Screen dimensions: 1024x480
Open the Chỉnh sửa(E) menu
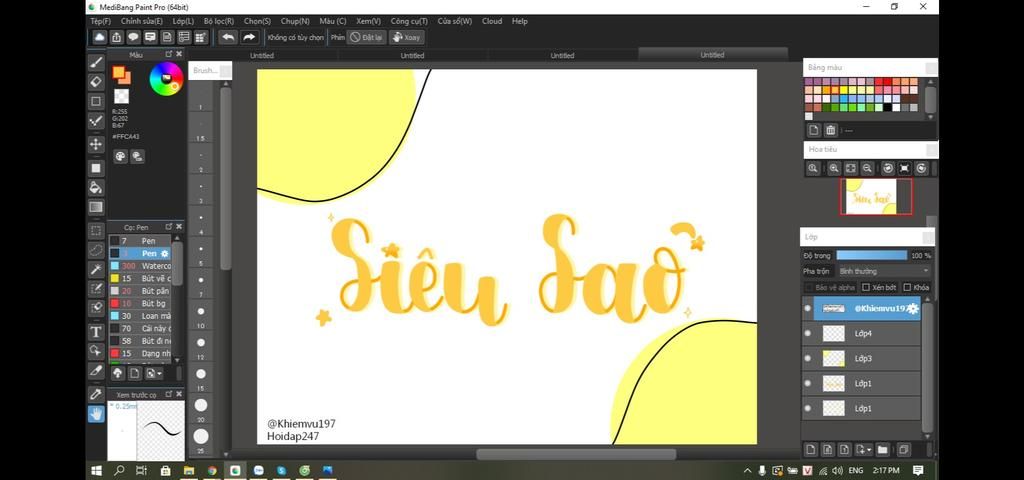tap(142, 21)
